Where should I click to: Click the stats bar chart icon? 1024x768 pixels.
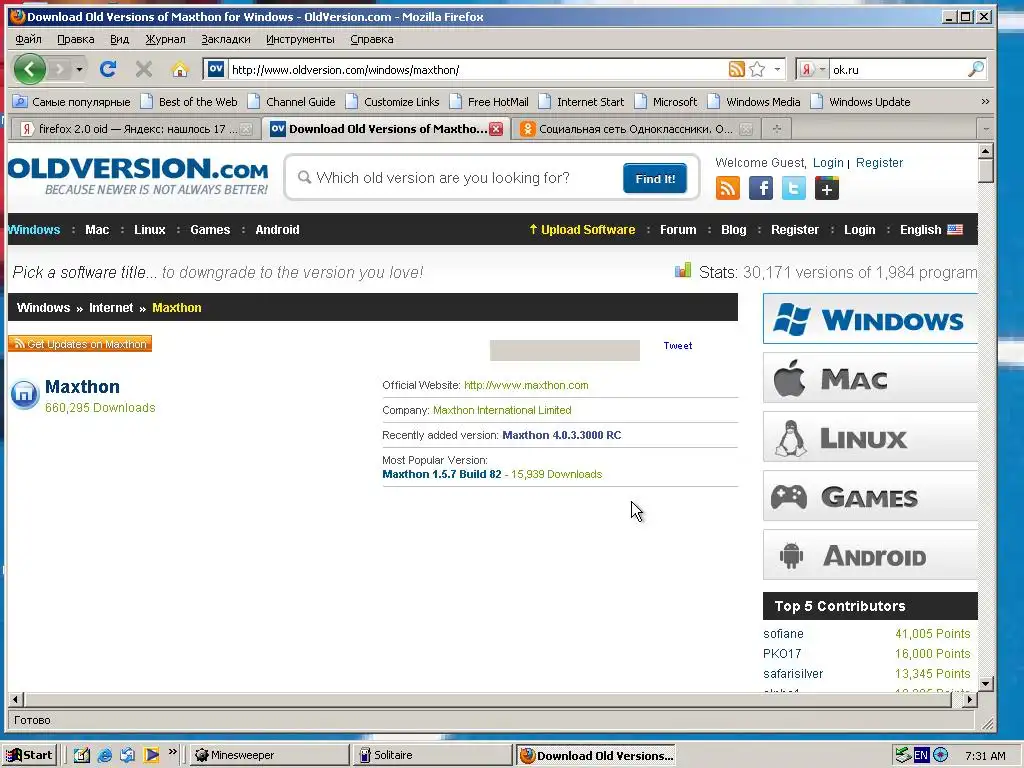[x=682, y=270]
